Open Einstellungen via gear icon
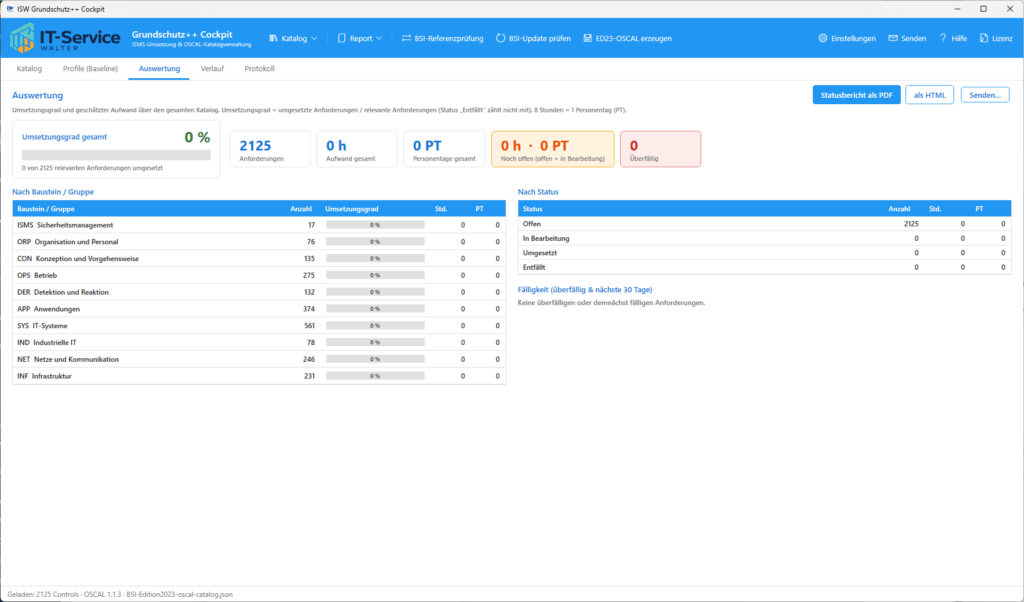The height and width of the screenshot is (602, 1024). [823, 39]
